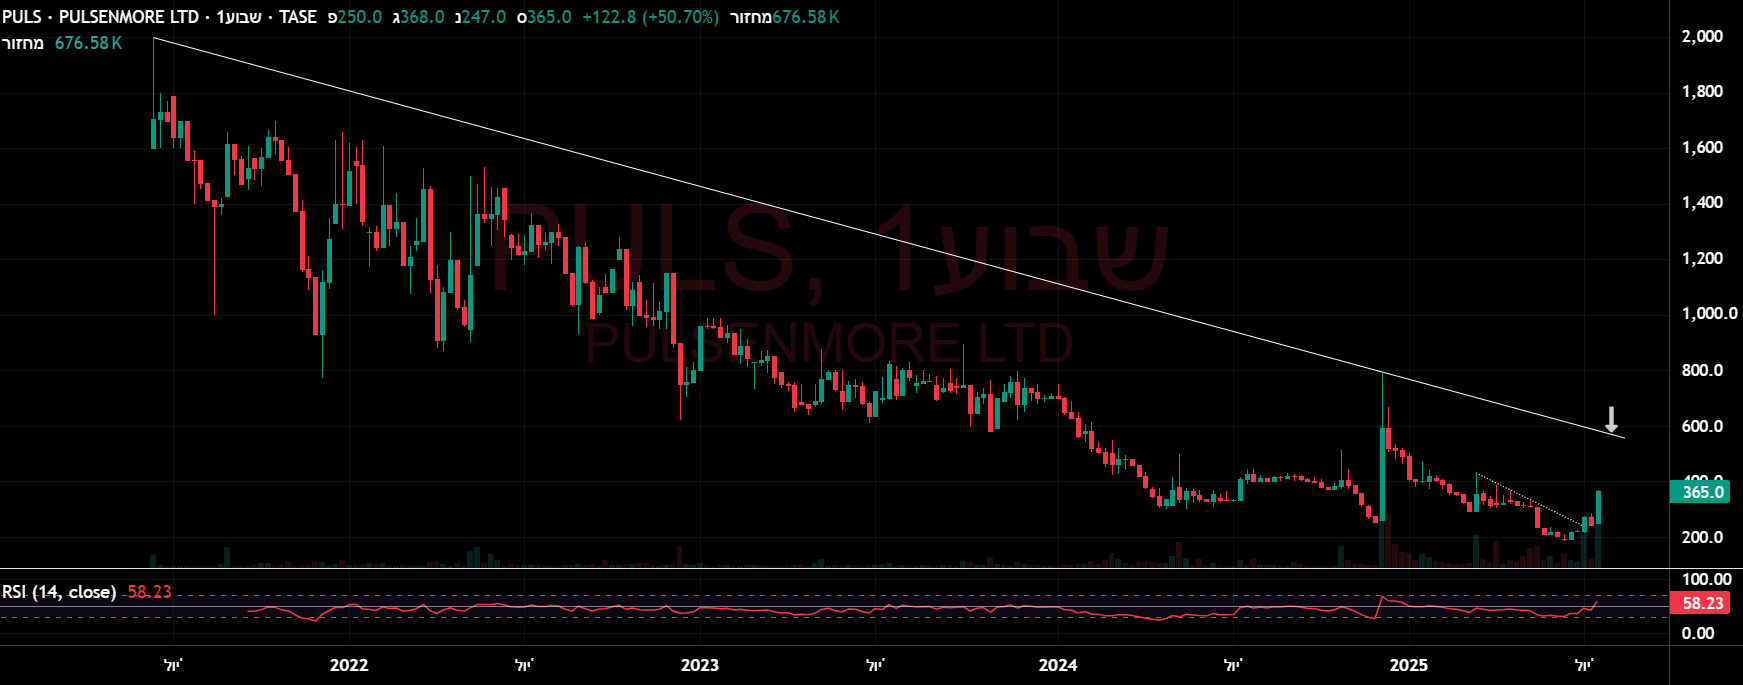Click the green 365.0 current price label on the price axis
Screen dimensions: 1743x685
point(1700,492)
